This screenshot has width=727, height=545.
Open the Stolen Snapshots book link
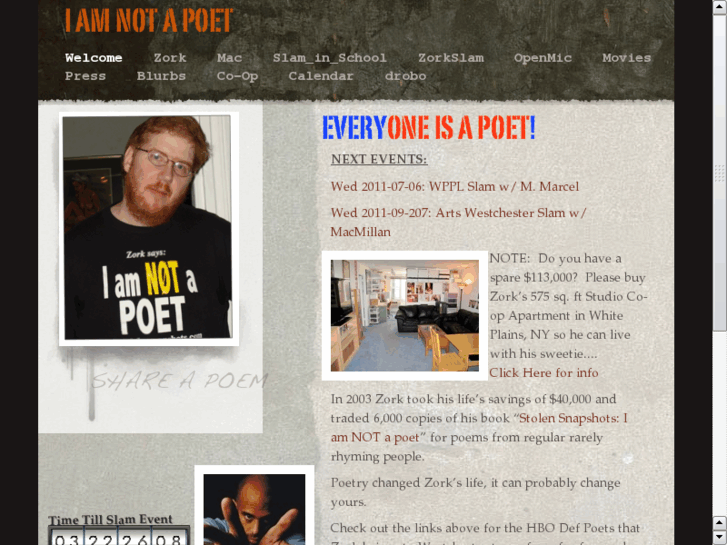pos(478,428)
